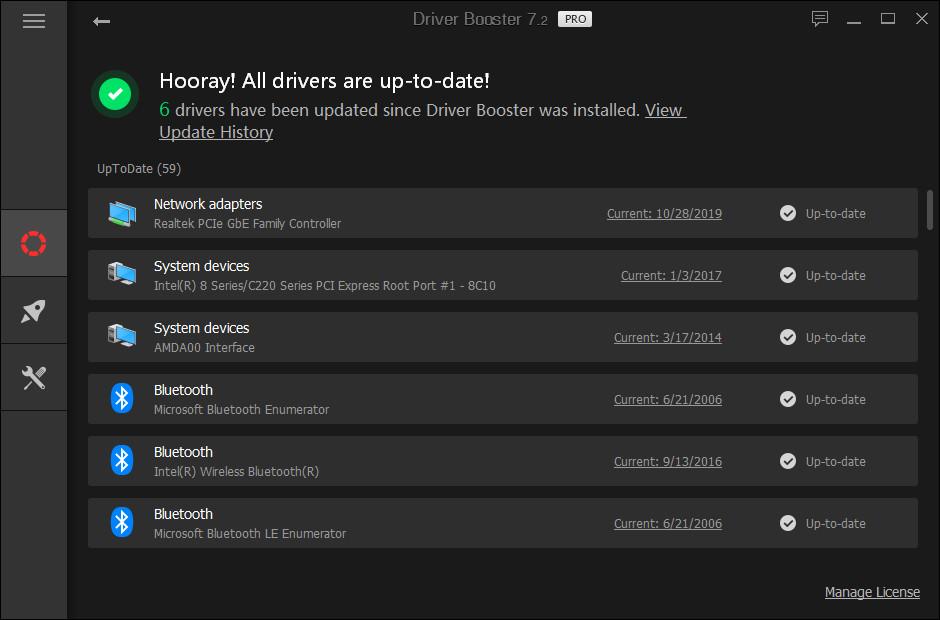Open the hamburger menu

pyautogui.click(x=34, y=21)
